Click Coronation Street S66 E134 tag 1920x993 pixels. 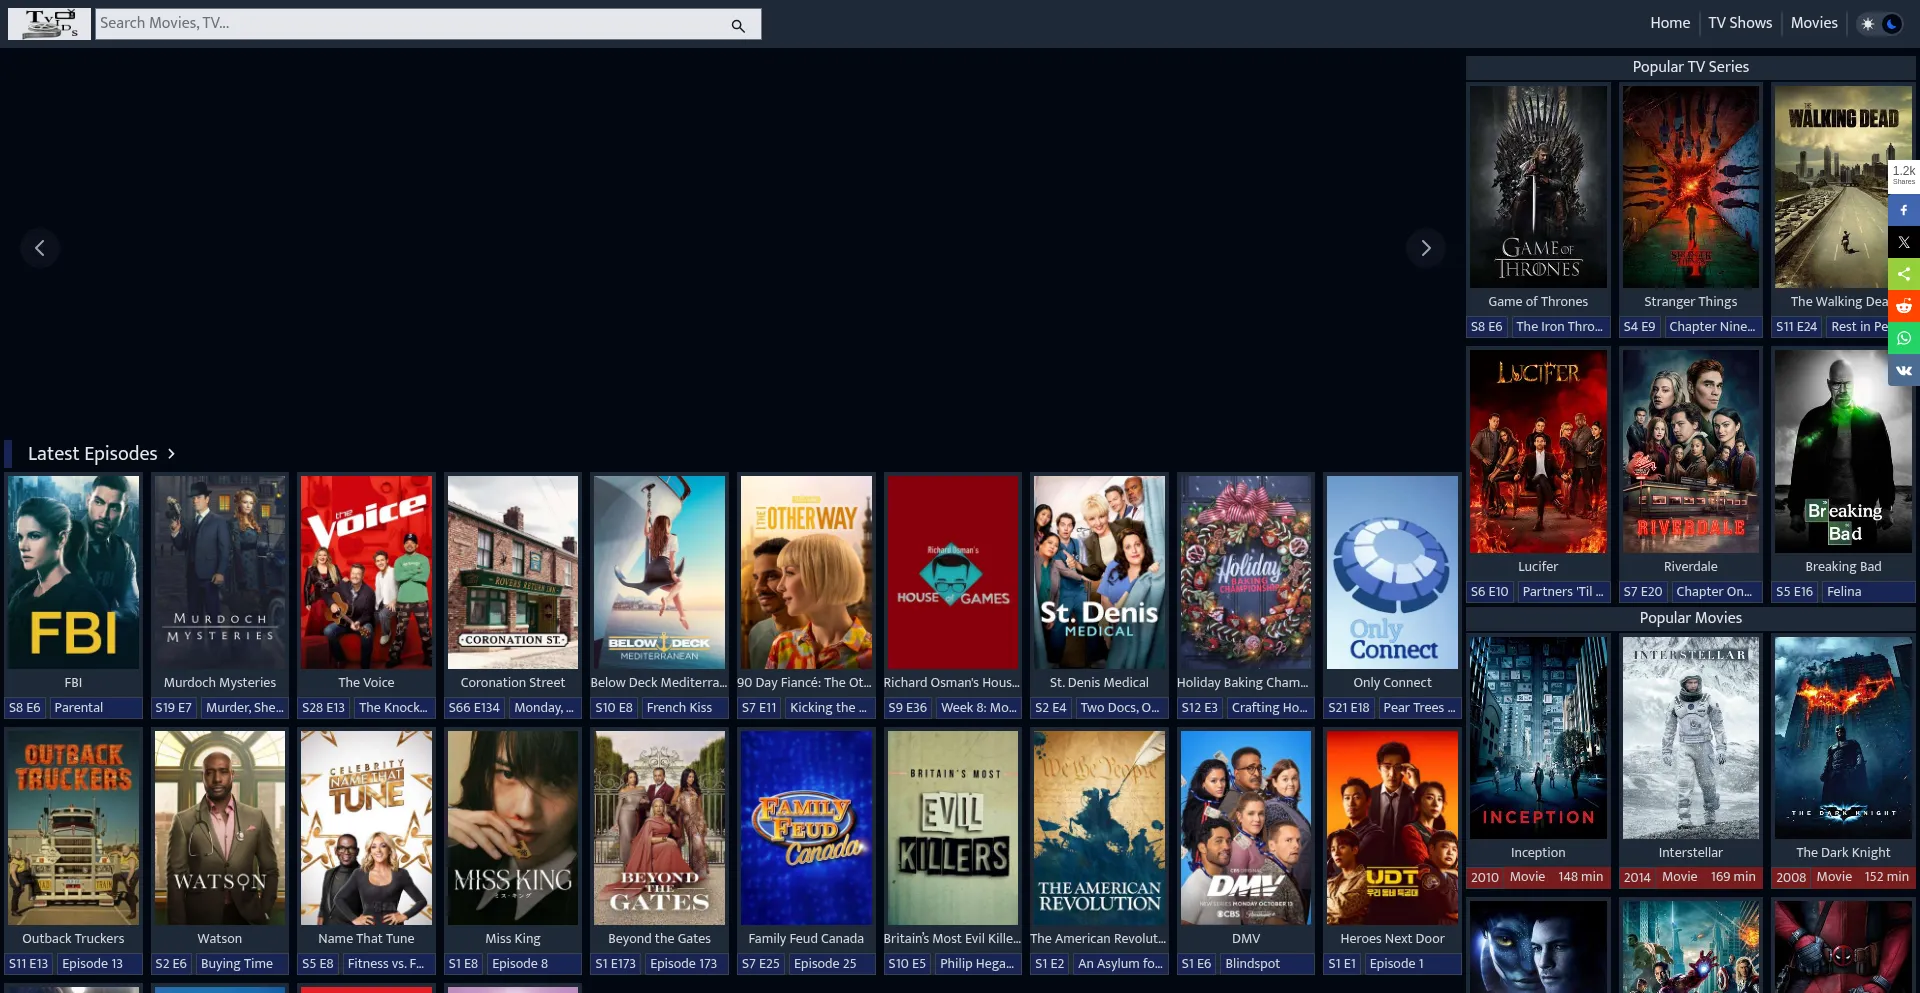tap(474, 708)
